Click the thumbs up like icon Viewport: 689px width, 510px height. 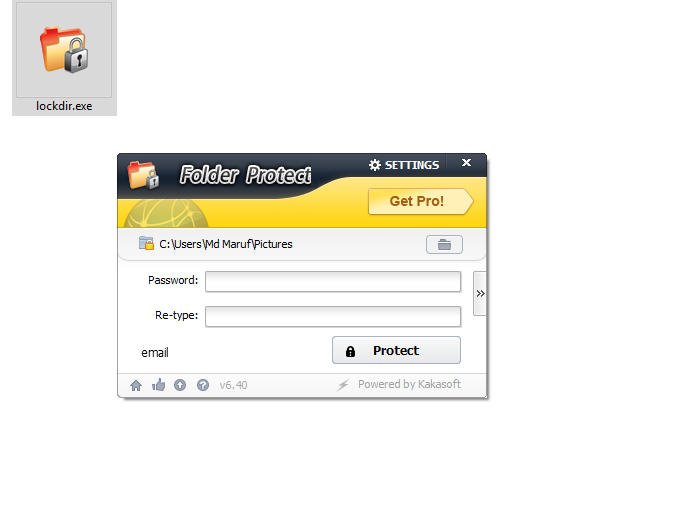(158, 385)
